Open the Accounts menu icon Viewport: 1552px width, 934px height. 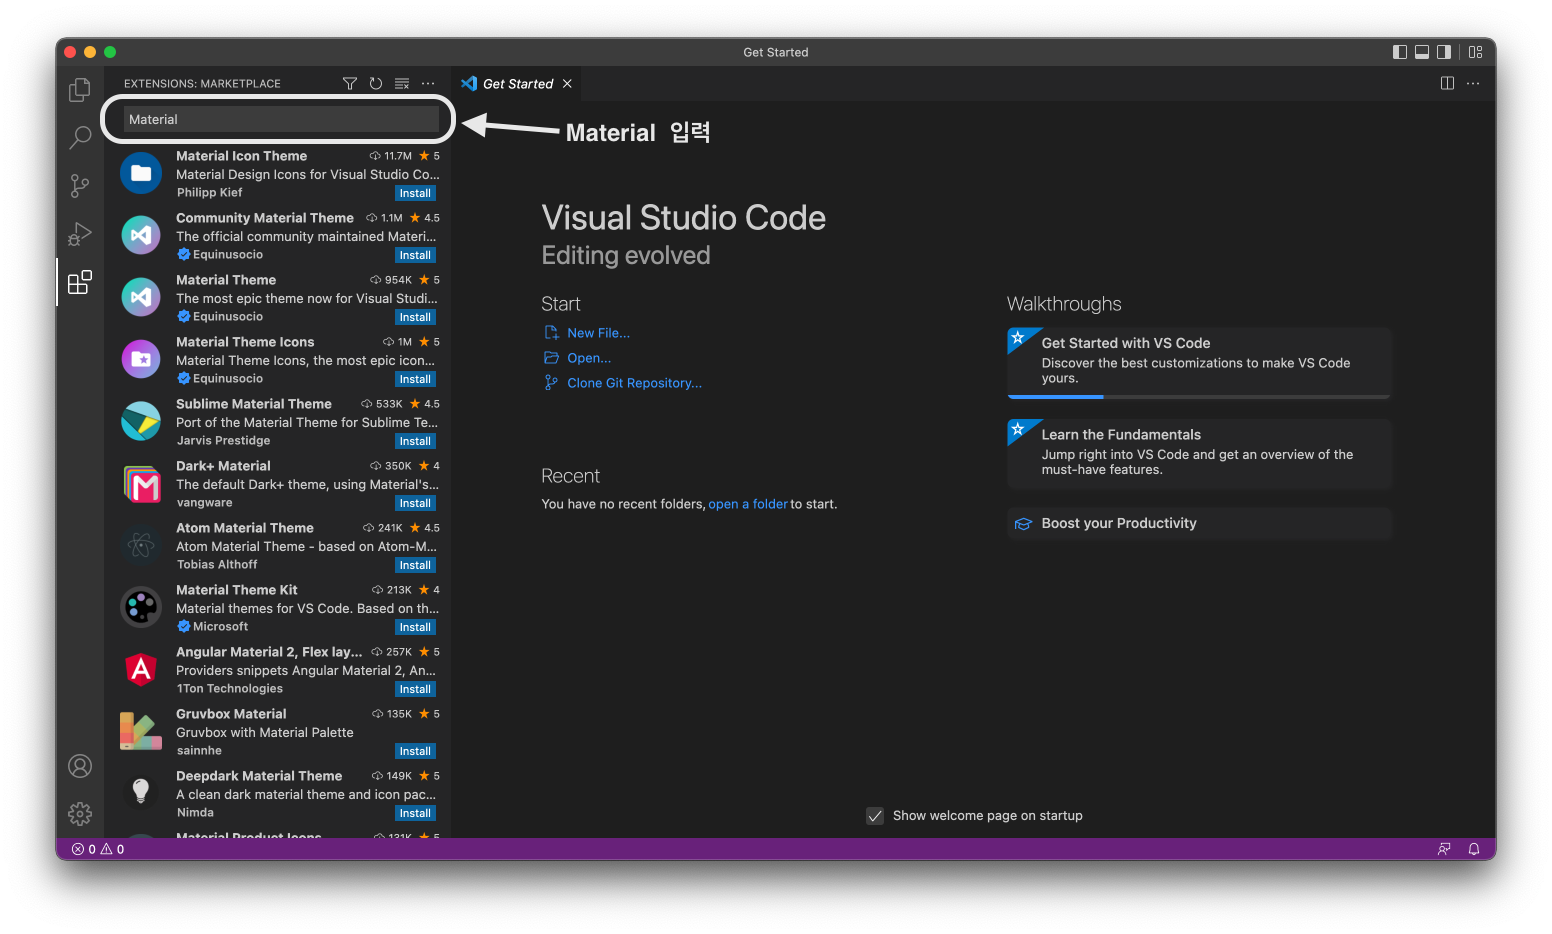point(80,766)
